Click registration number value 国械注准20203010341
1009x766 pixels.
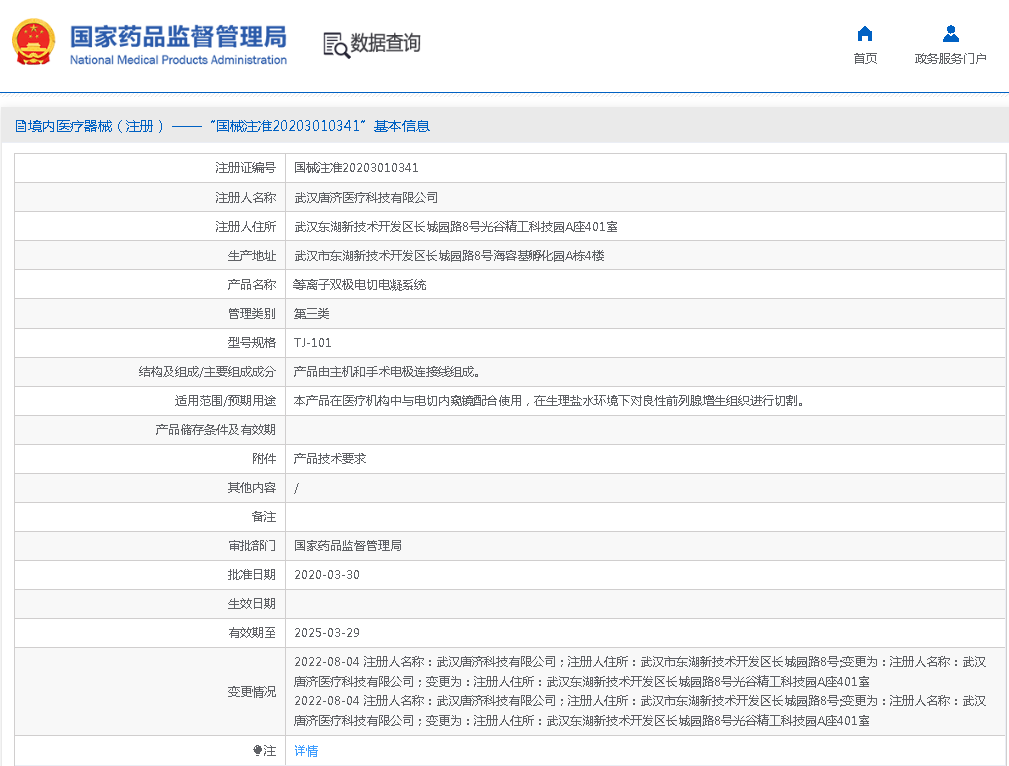(356, 168)
